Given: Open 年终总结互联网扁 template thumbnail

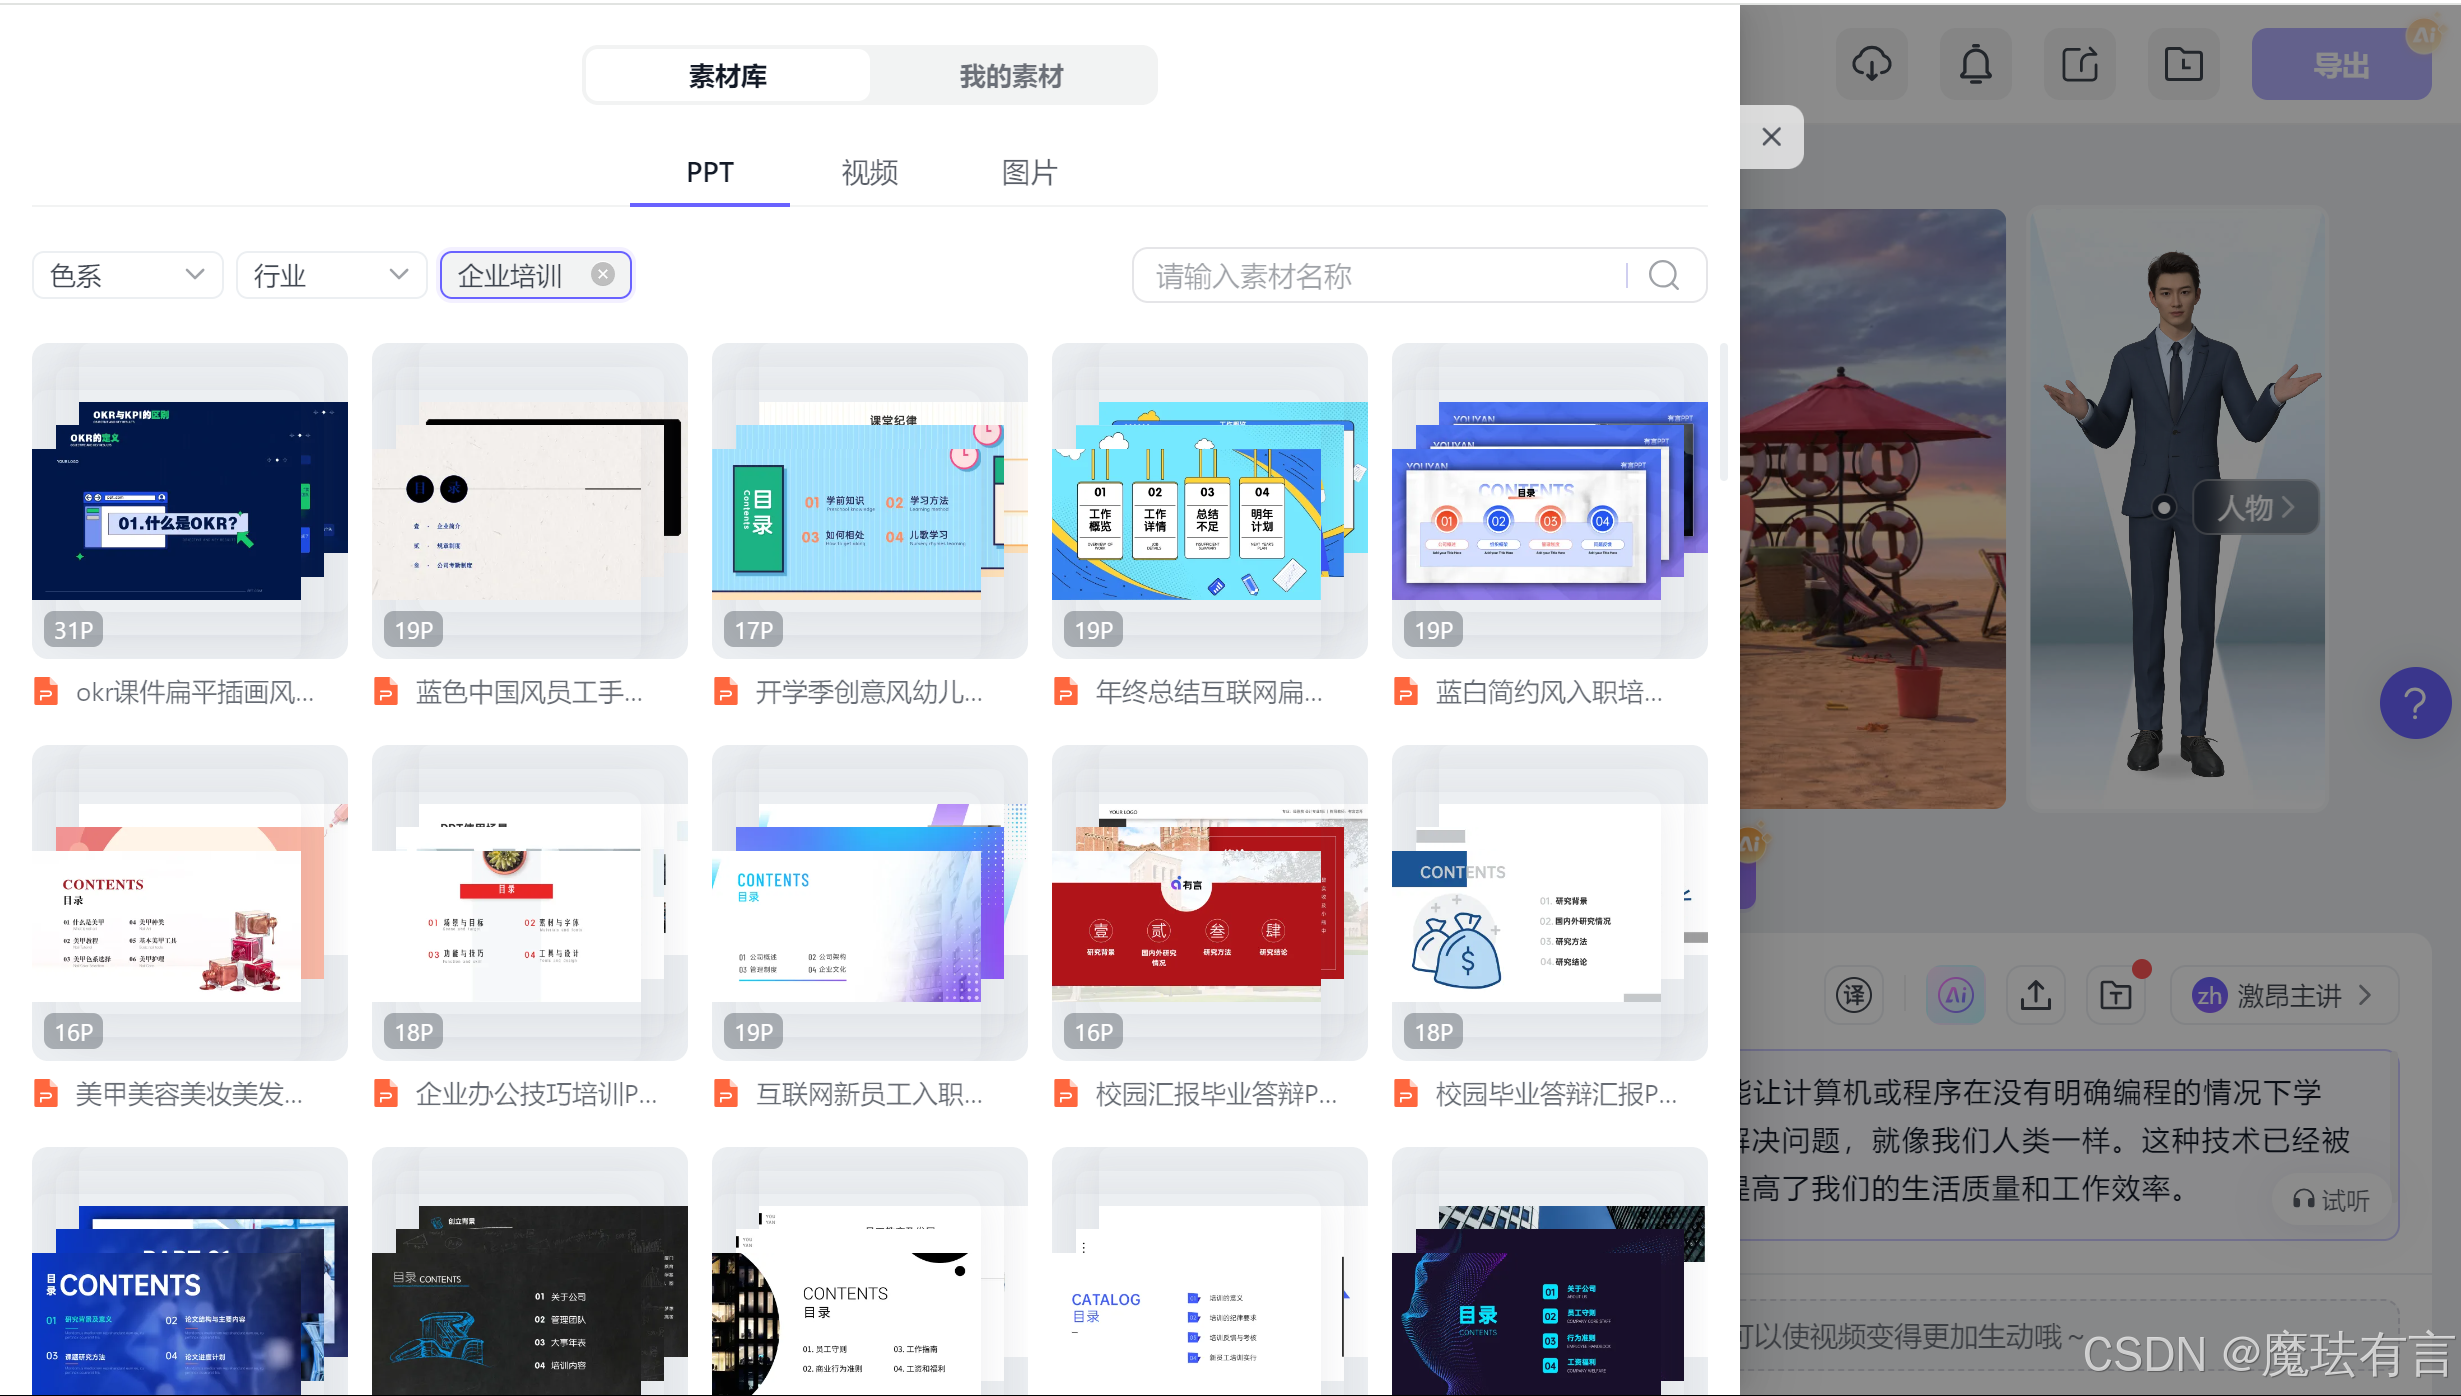Looking at the screenshot, I should [1210, 501].
